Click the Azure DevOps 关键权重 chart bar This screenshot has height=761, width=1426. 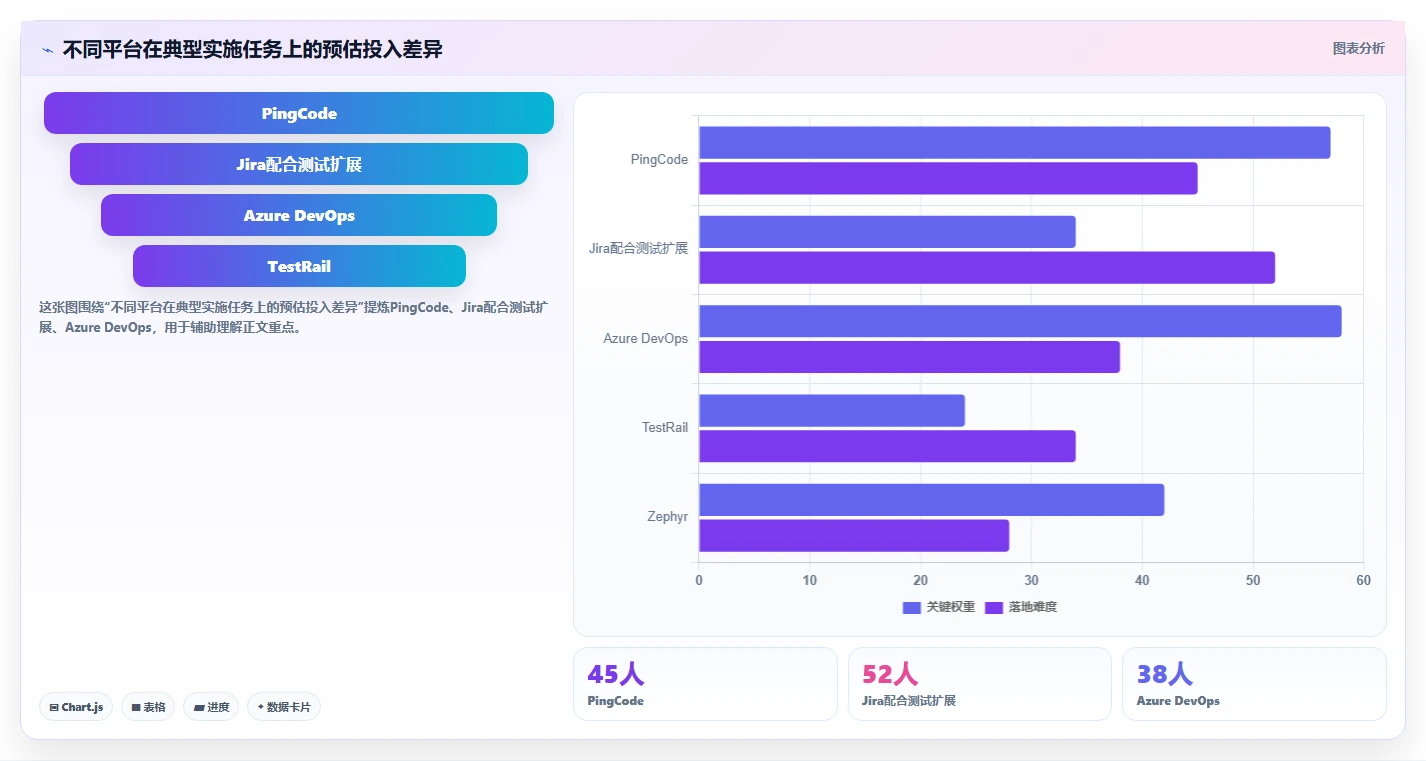pyautogui.click(x=1020, y=321)
